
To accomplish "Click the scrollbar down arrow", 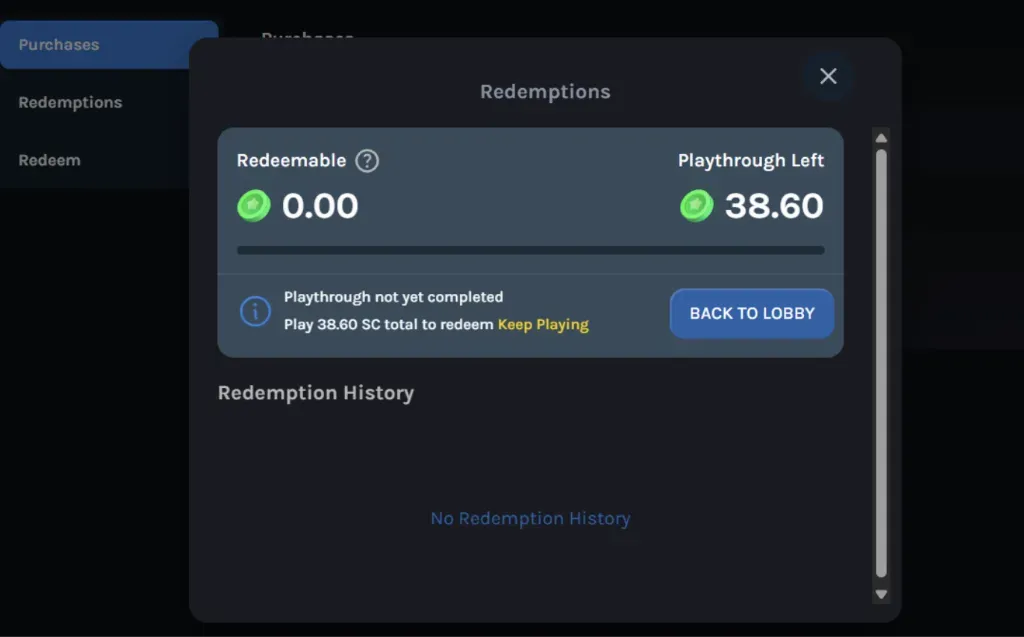I will coord(881,593).
